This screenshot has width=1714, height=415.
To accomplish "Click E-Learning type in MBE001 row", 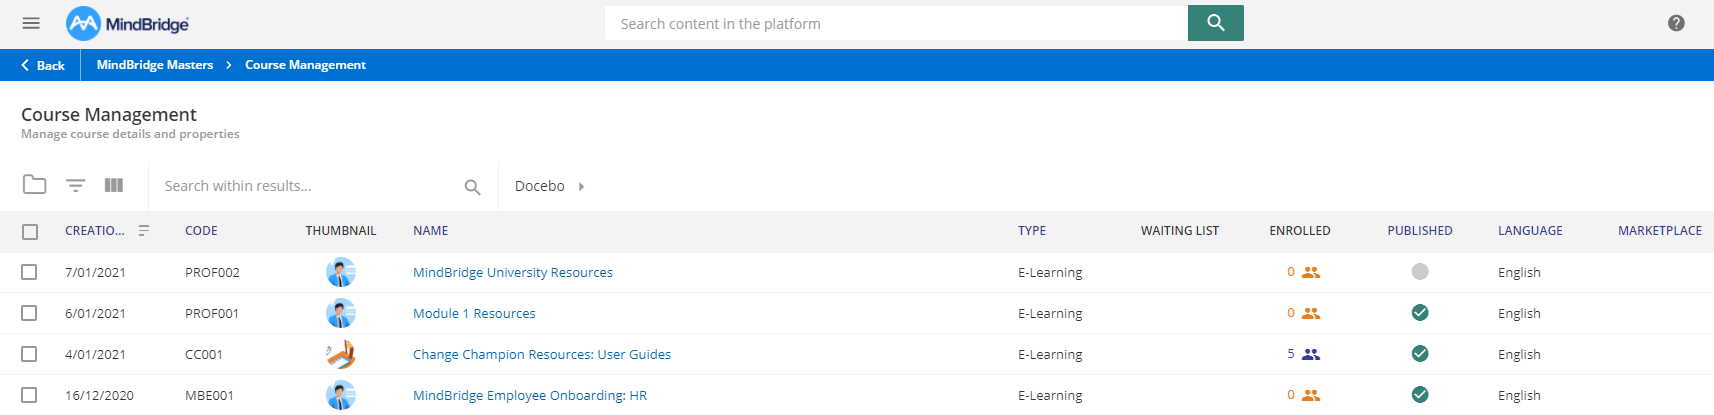I will (x=1050, y=395).
